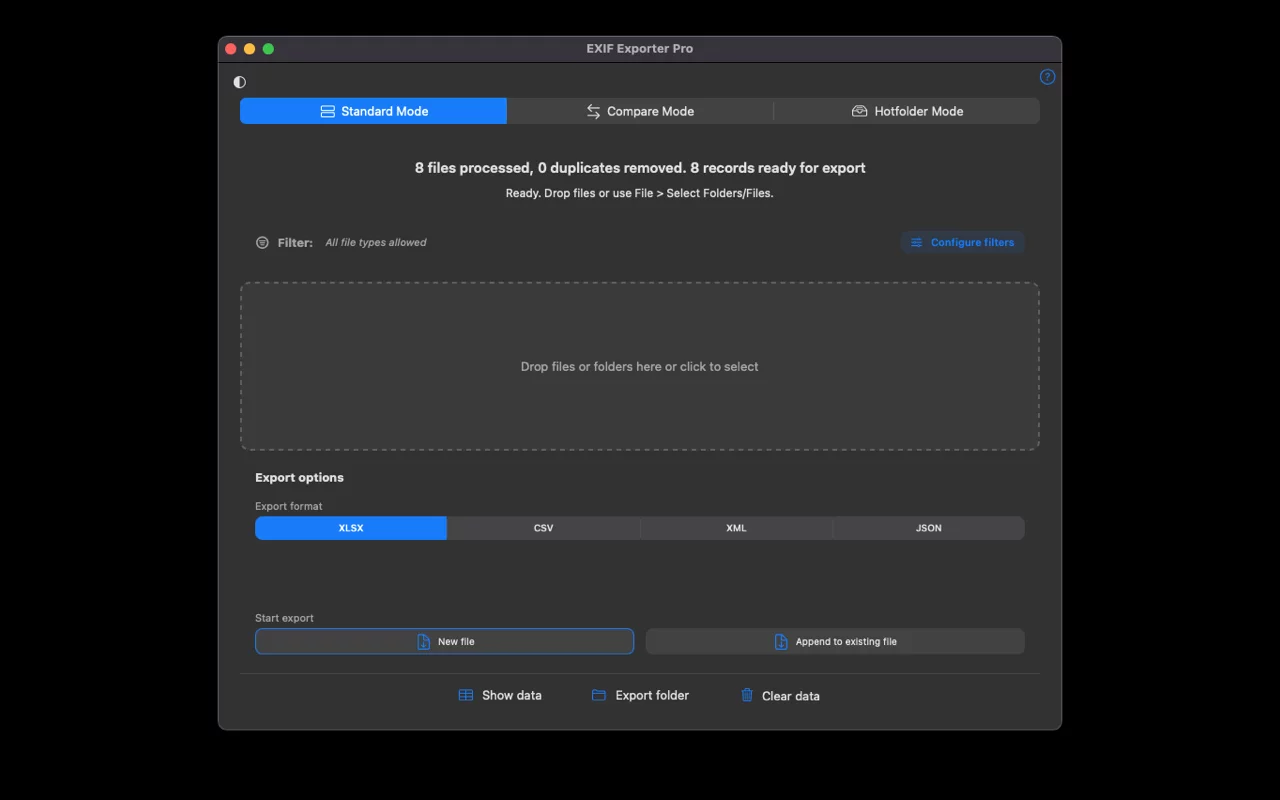Click the drop zone to select files
This screenshot has height=800, width=1280.
point(639,366)
